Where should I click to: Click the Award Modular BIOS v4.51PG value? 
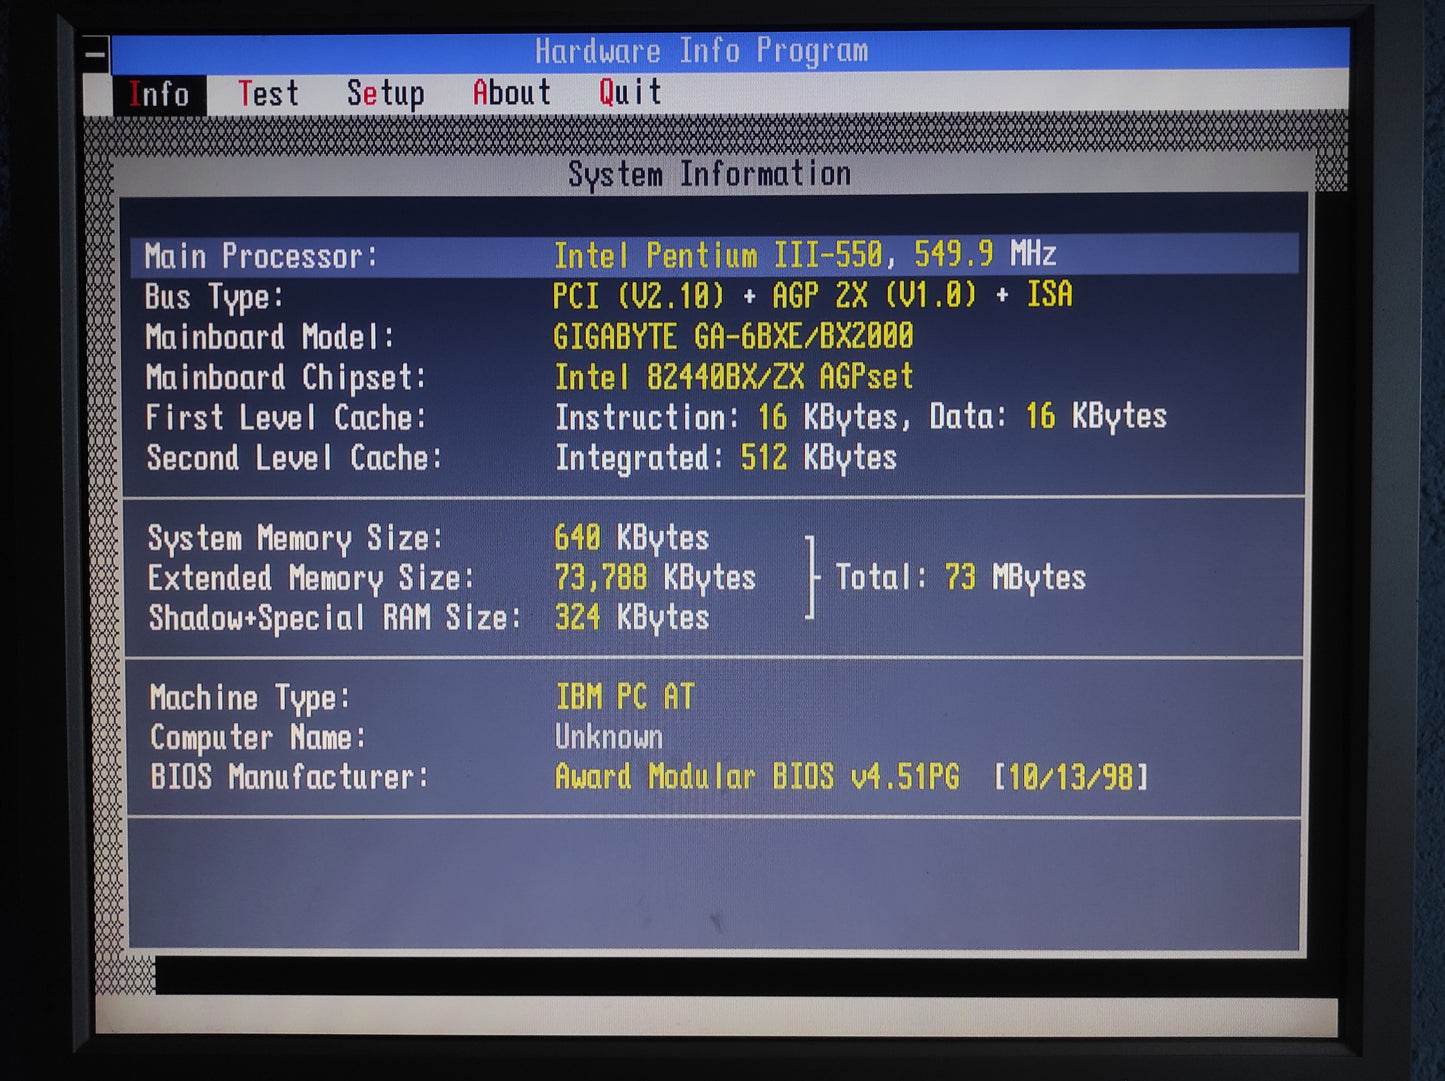(757, 777)
